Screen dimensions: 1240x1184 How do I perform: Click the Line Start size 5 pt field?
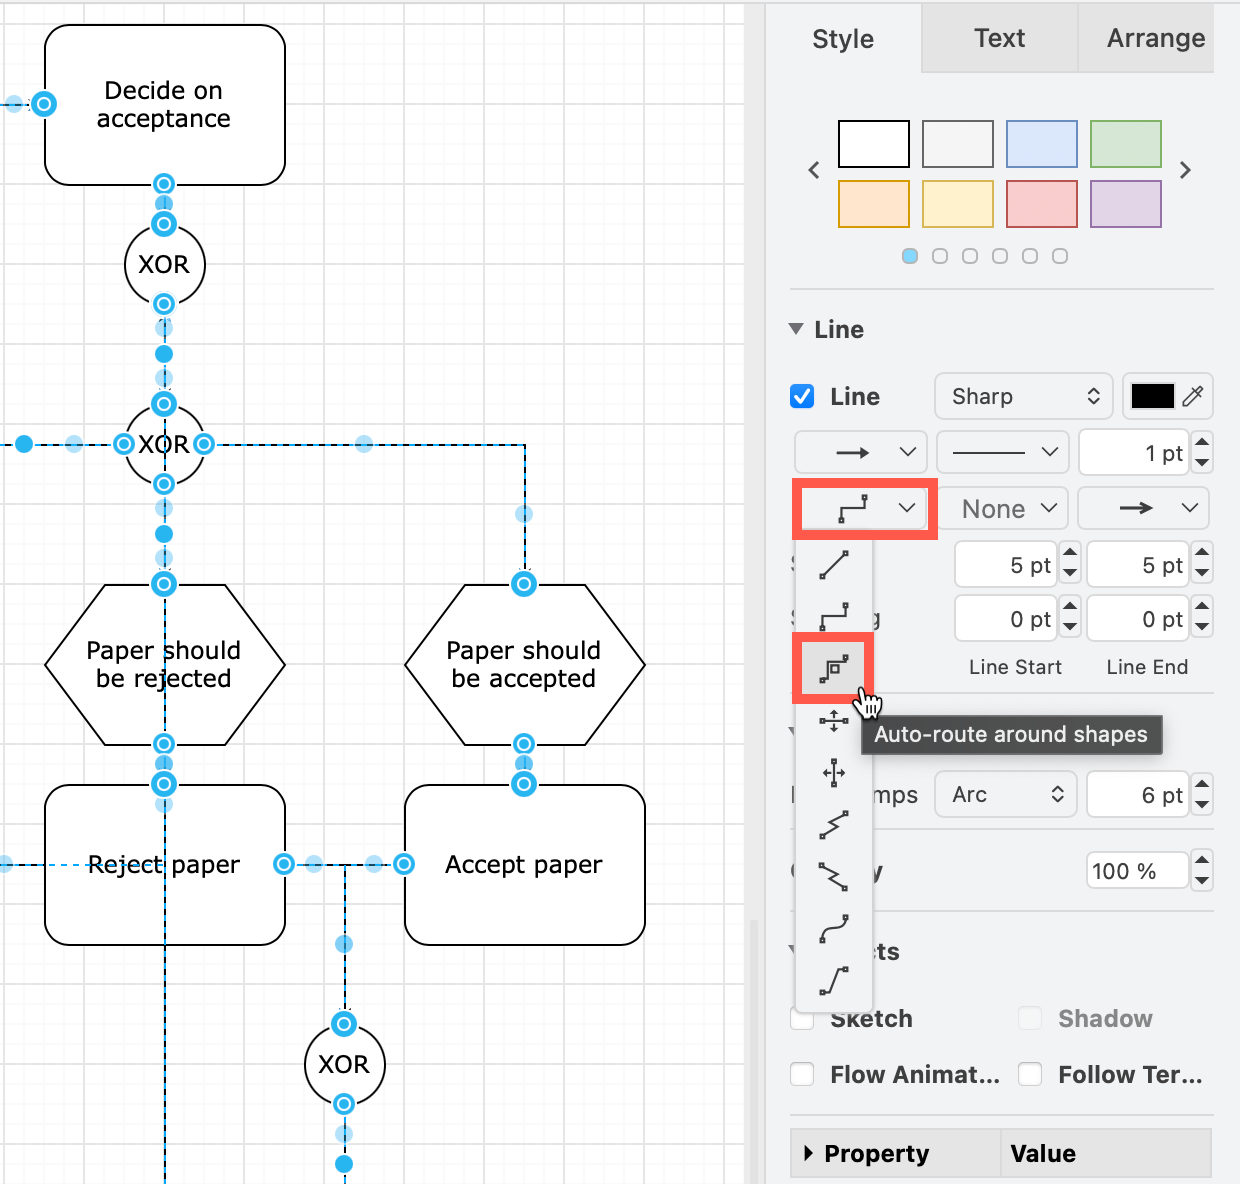point(1007,565)
